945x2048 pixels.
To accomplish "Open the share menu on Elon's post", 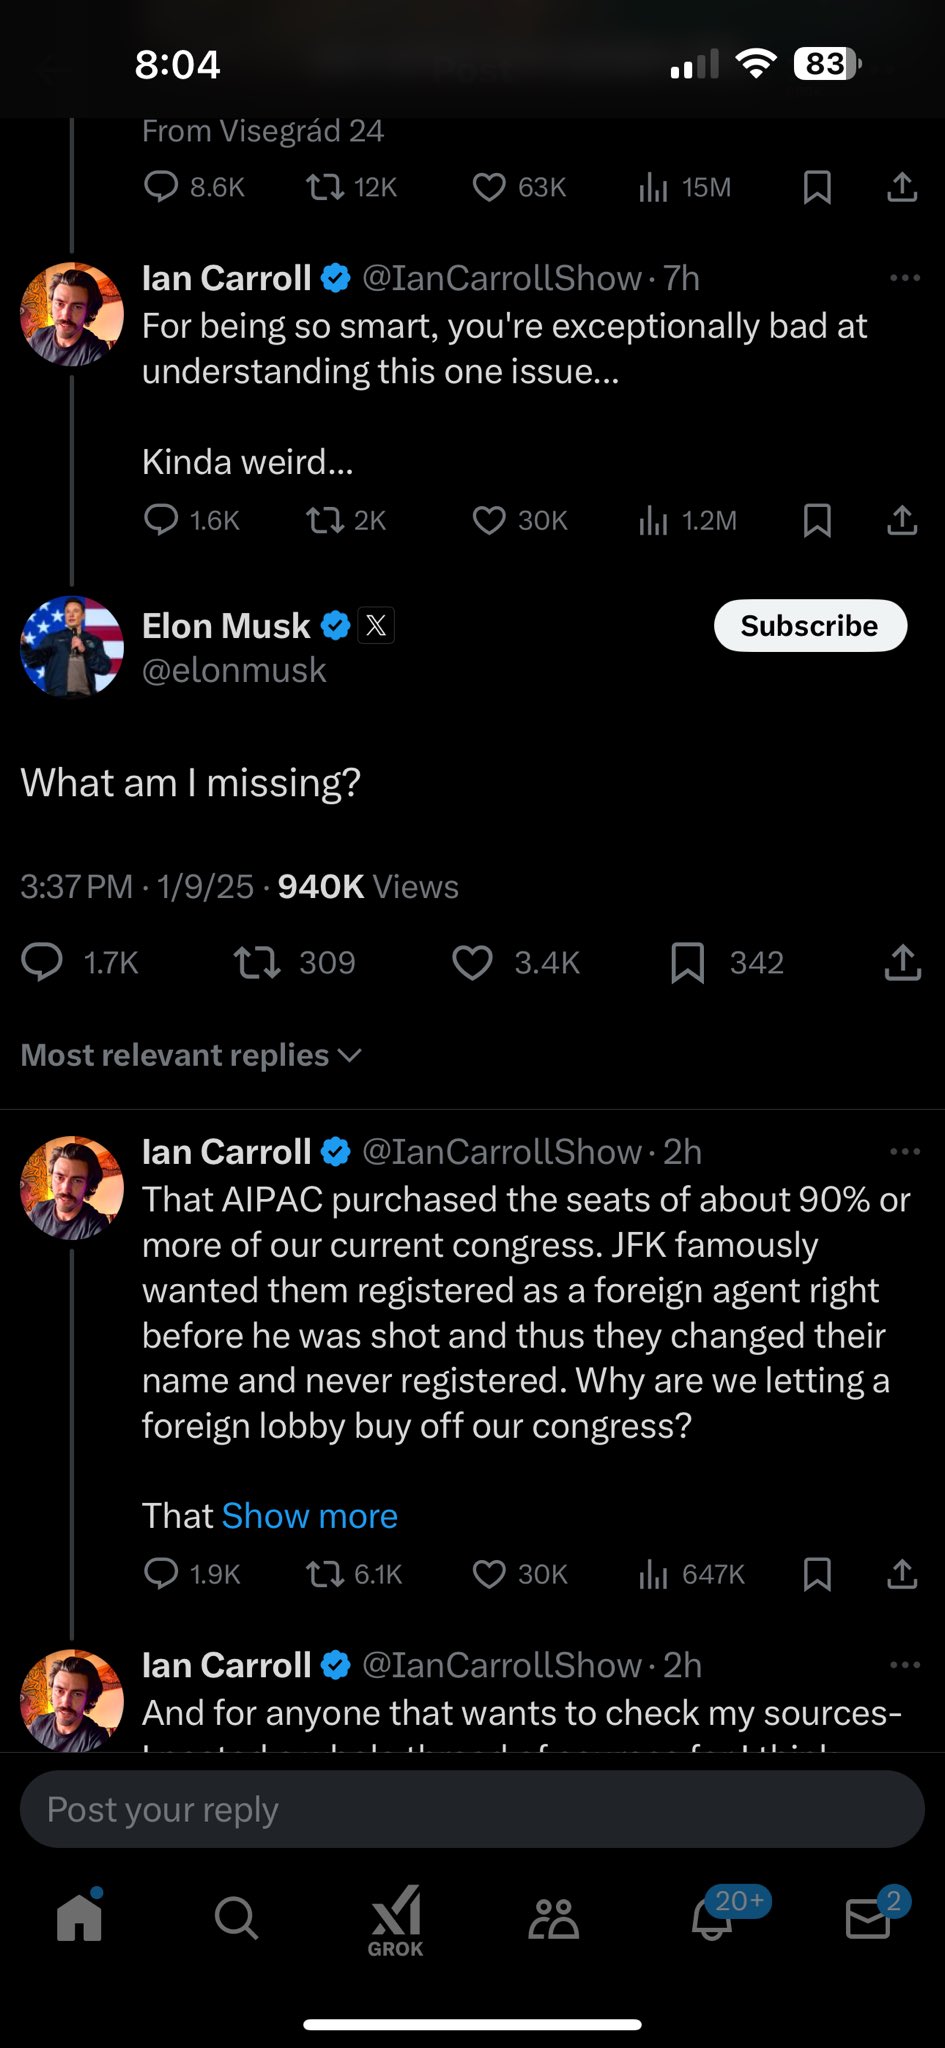I will 901,962.
